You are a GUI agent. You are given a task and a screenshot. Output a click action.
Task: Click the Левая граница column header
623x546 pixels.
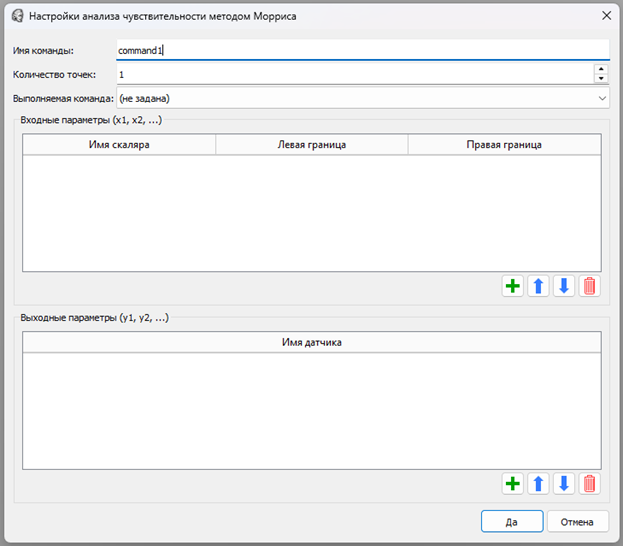(x=312, y=145)
